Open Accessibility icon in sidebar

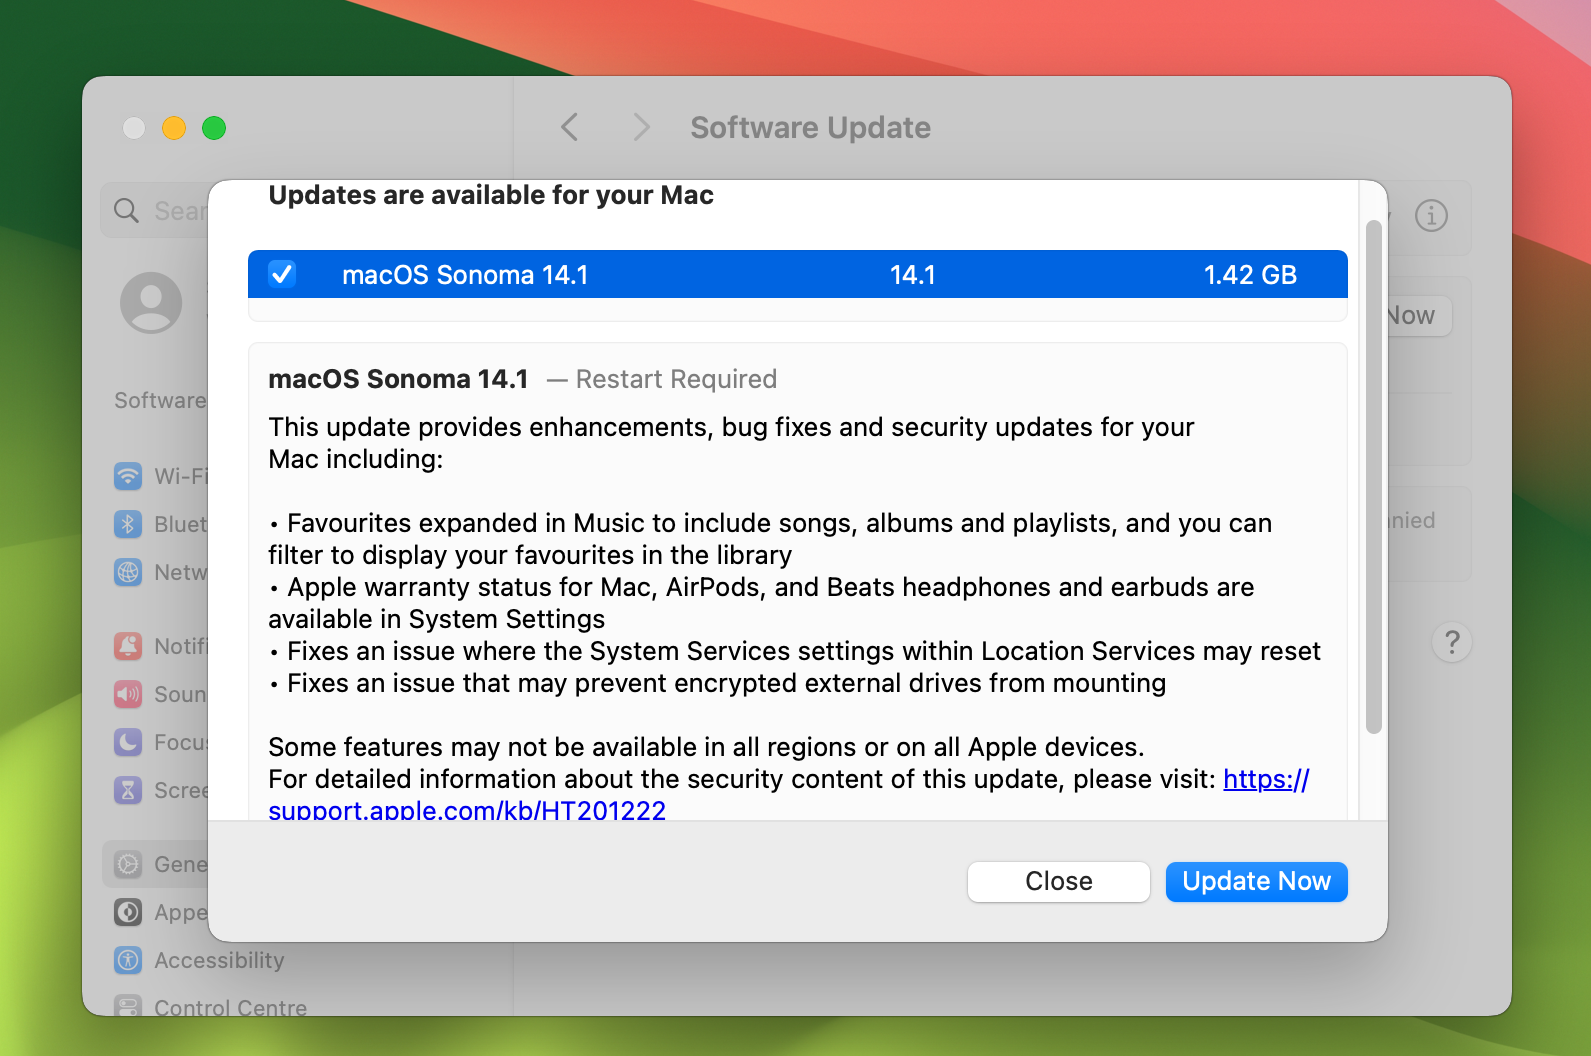click(128, 960)
